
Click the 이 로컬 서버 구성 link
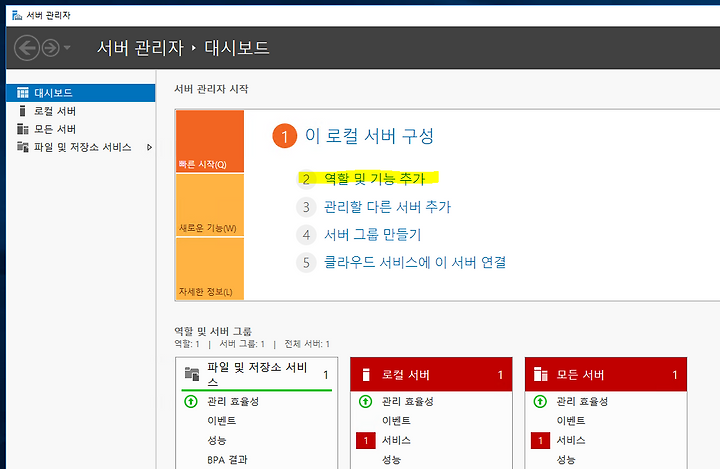tap(370, 136)
